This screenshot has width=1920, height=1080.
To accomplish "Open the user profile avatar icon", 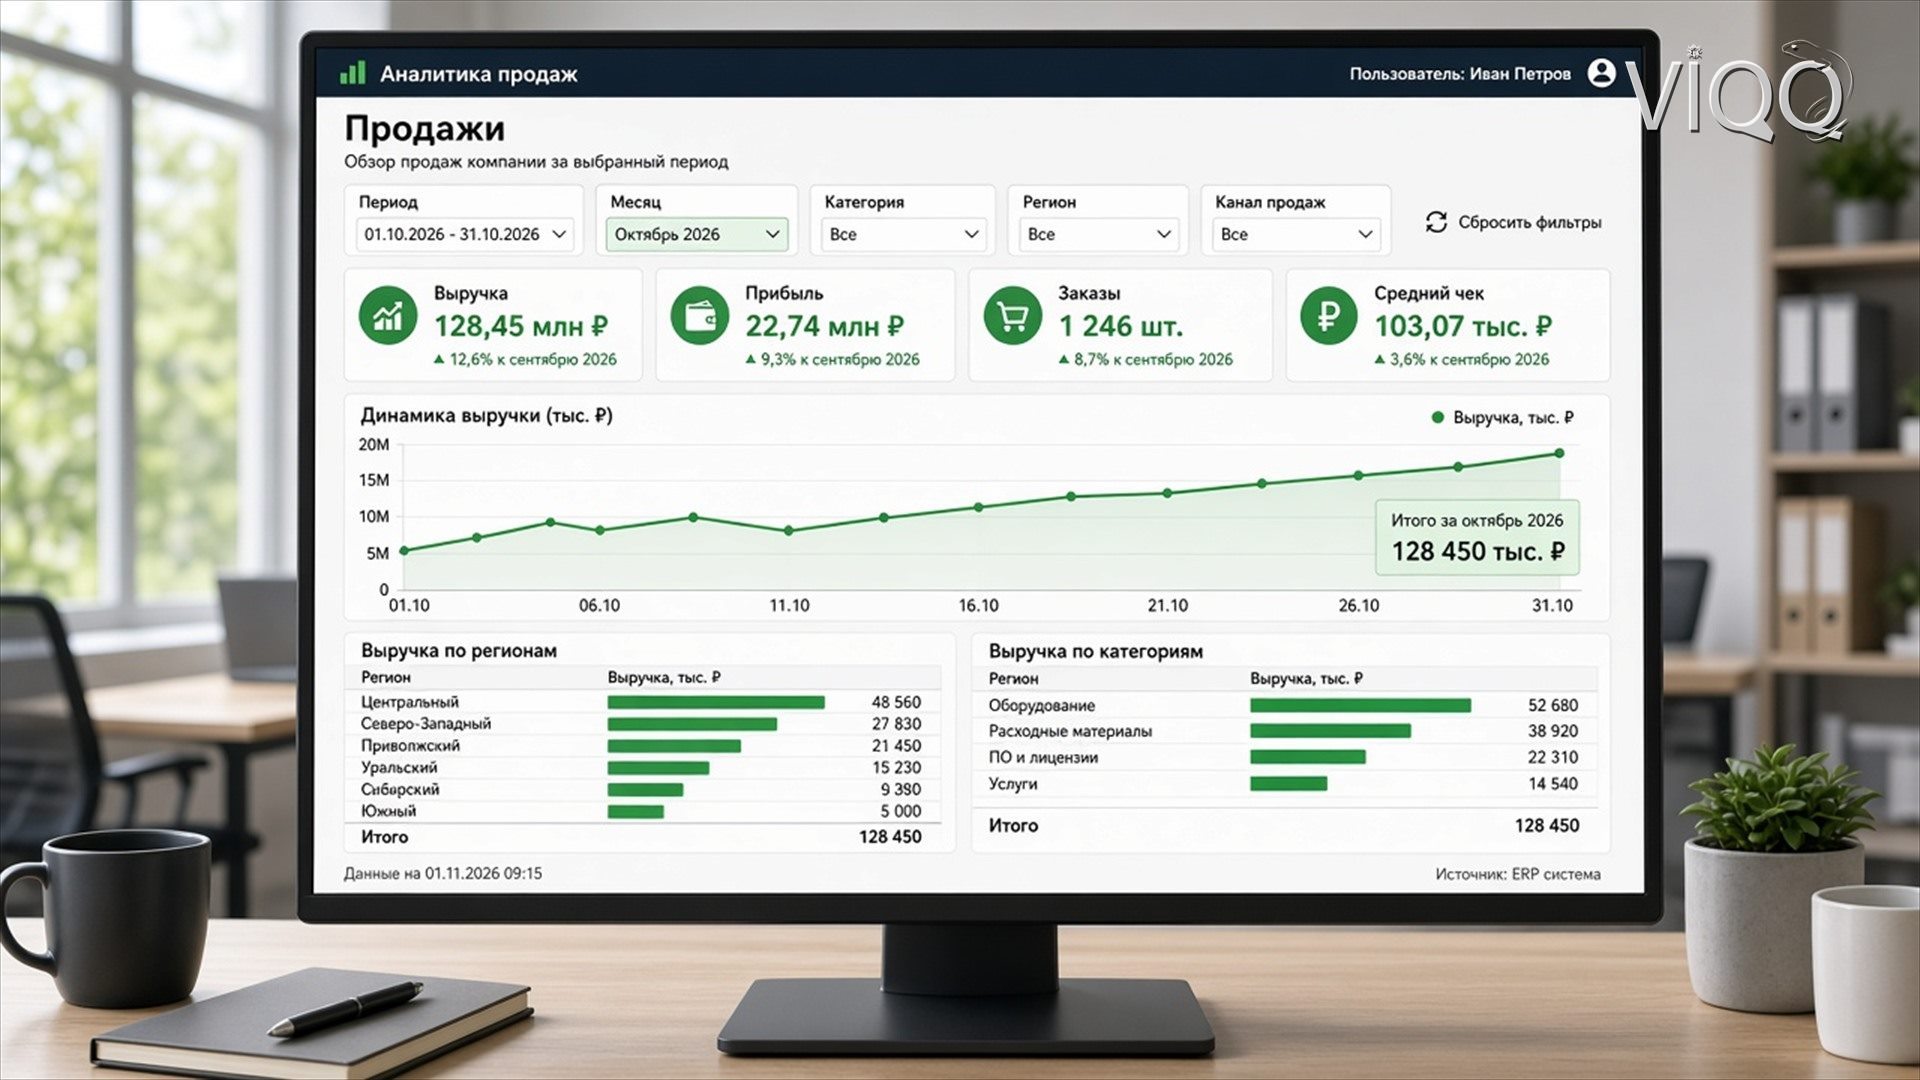I will click(1601, 73).
